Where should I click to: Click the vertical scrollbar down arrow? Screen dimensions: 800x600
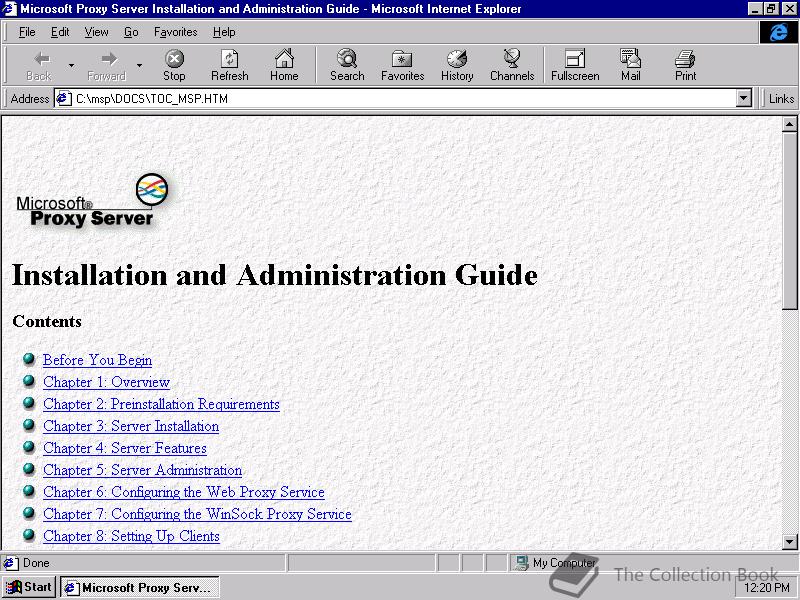click(x=789, y=542)
